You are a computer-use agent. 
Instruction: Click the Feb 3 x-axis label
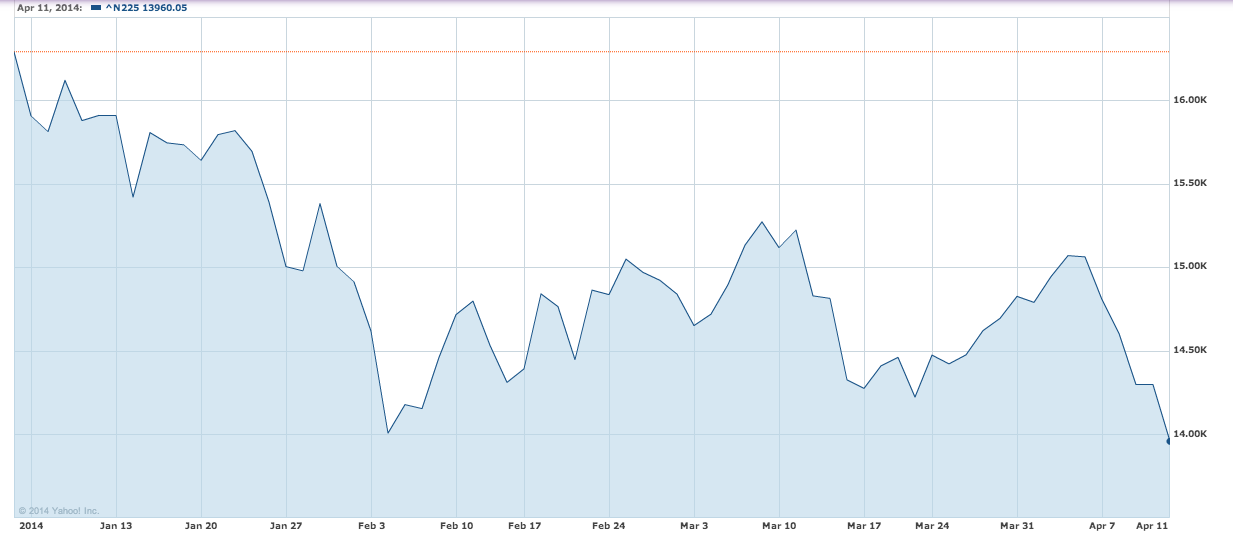(371, 525)
